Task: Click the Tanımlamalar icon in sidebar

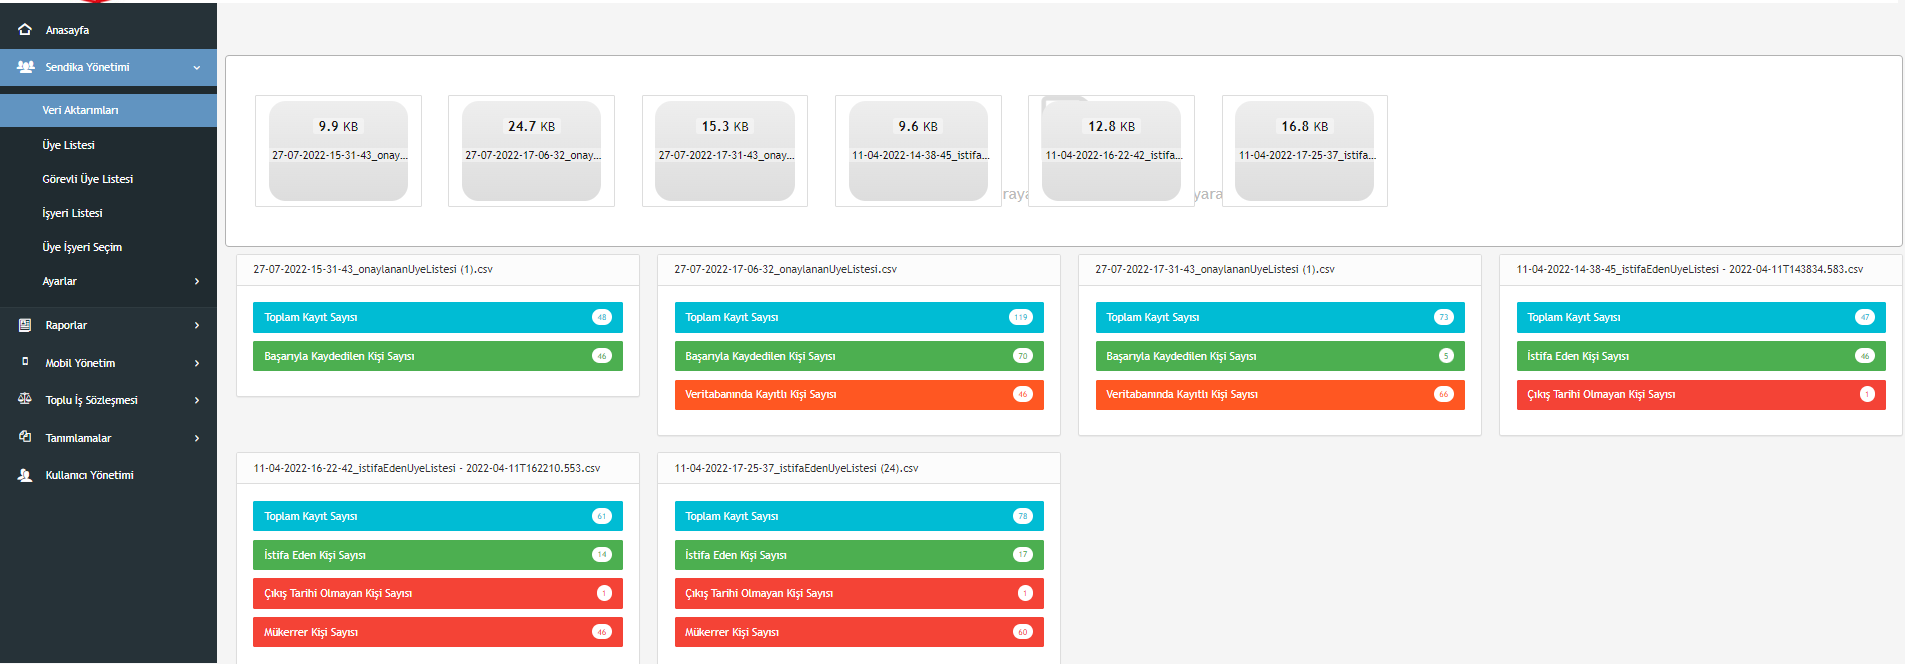Action: [25, 437]
